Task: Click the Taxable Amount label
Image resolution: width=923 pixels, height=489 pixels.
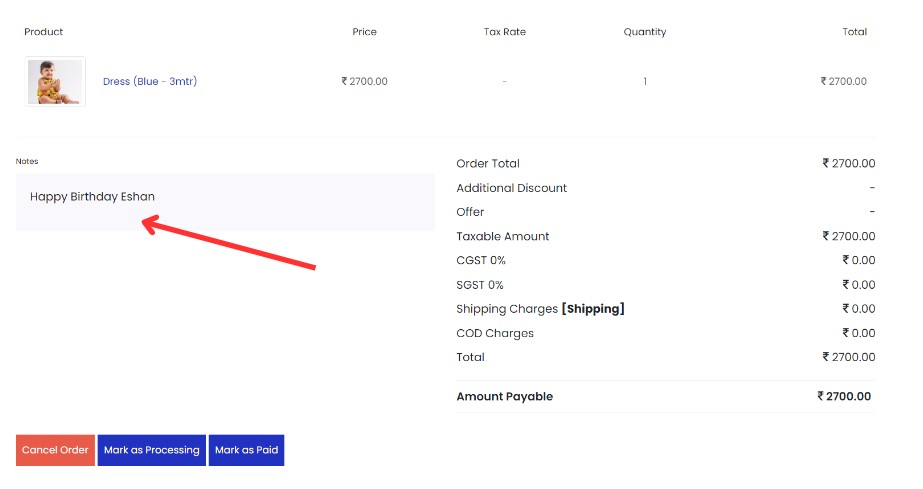Action: point(503,236)
